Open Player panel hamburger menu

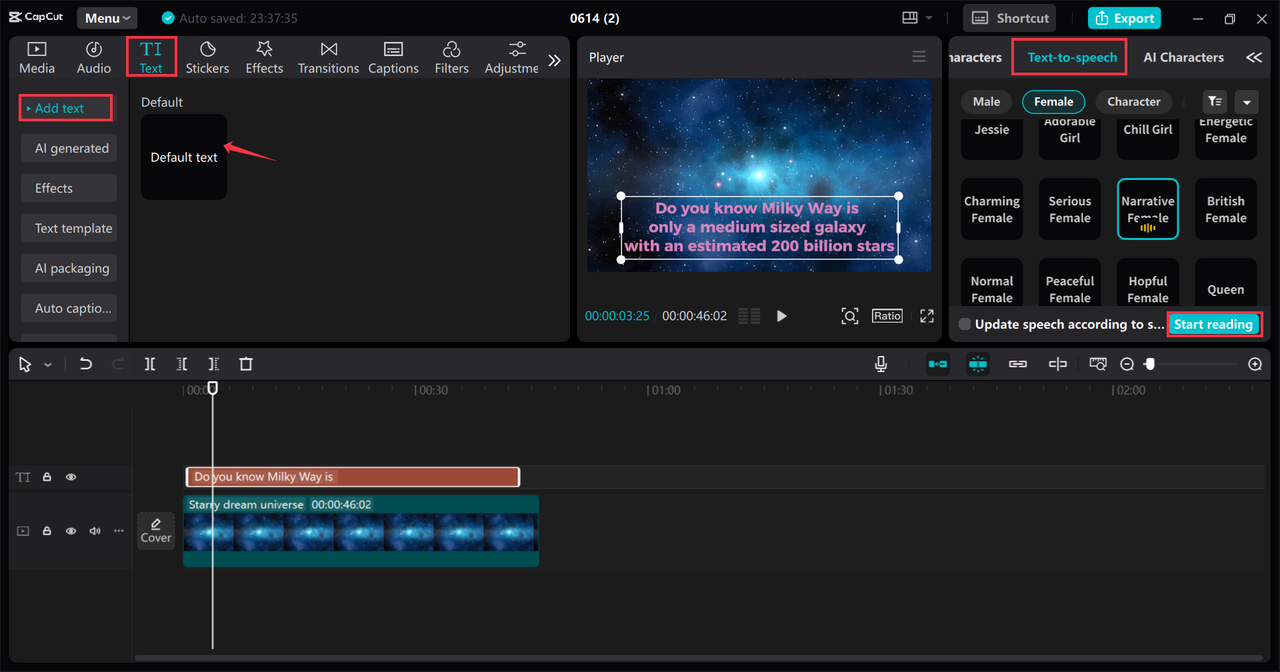919,57
